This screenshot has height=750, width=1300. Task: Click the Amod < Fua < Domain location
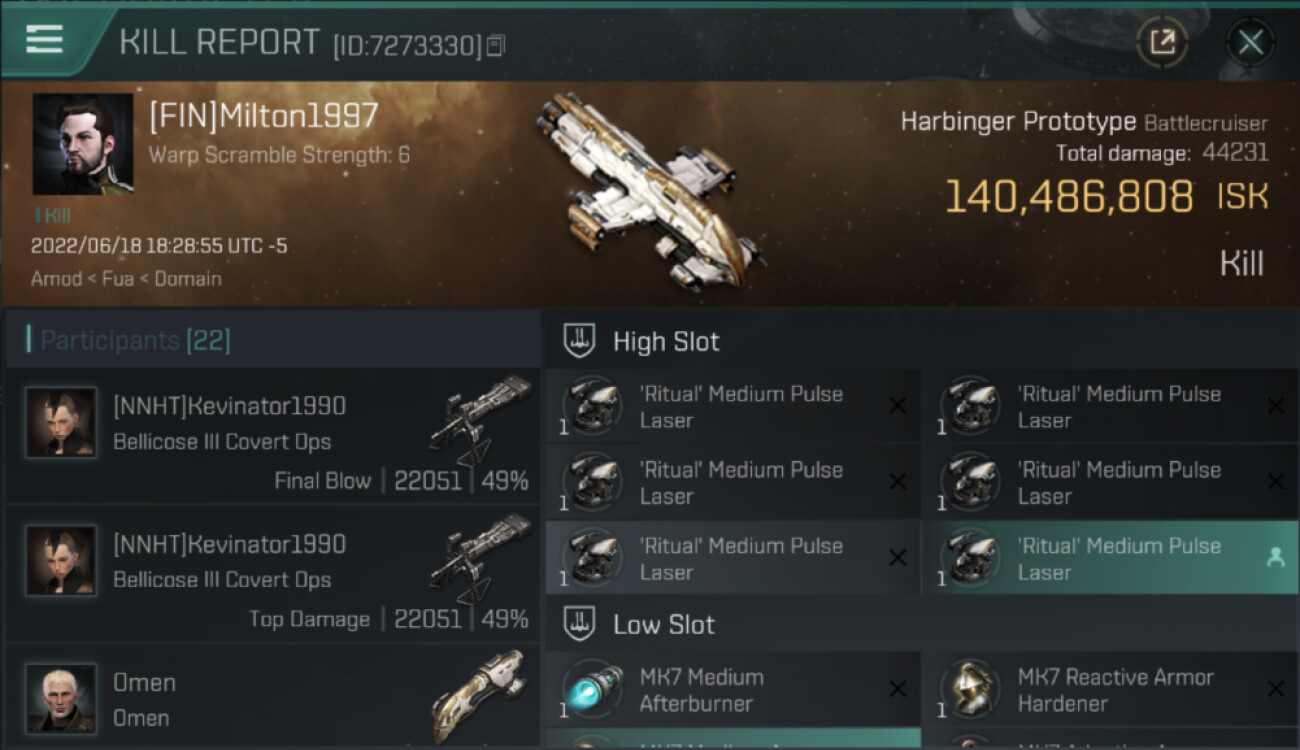pos(126,278)
